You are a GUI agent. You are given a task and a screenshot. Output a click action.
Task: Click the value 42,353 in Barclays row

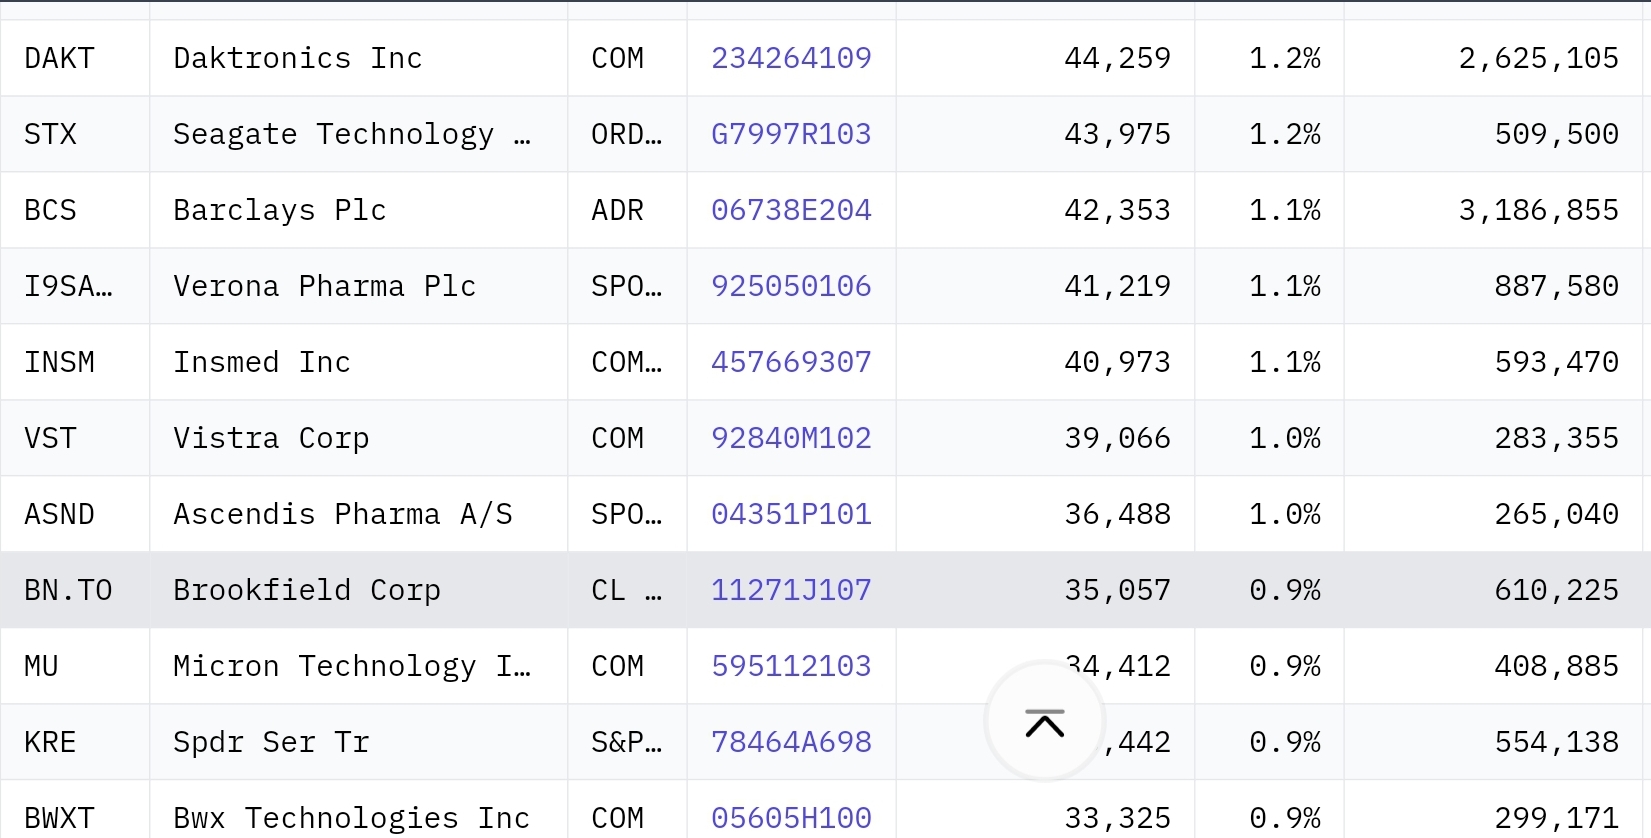pyautogui.click(x=1117, y=210)
